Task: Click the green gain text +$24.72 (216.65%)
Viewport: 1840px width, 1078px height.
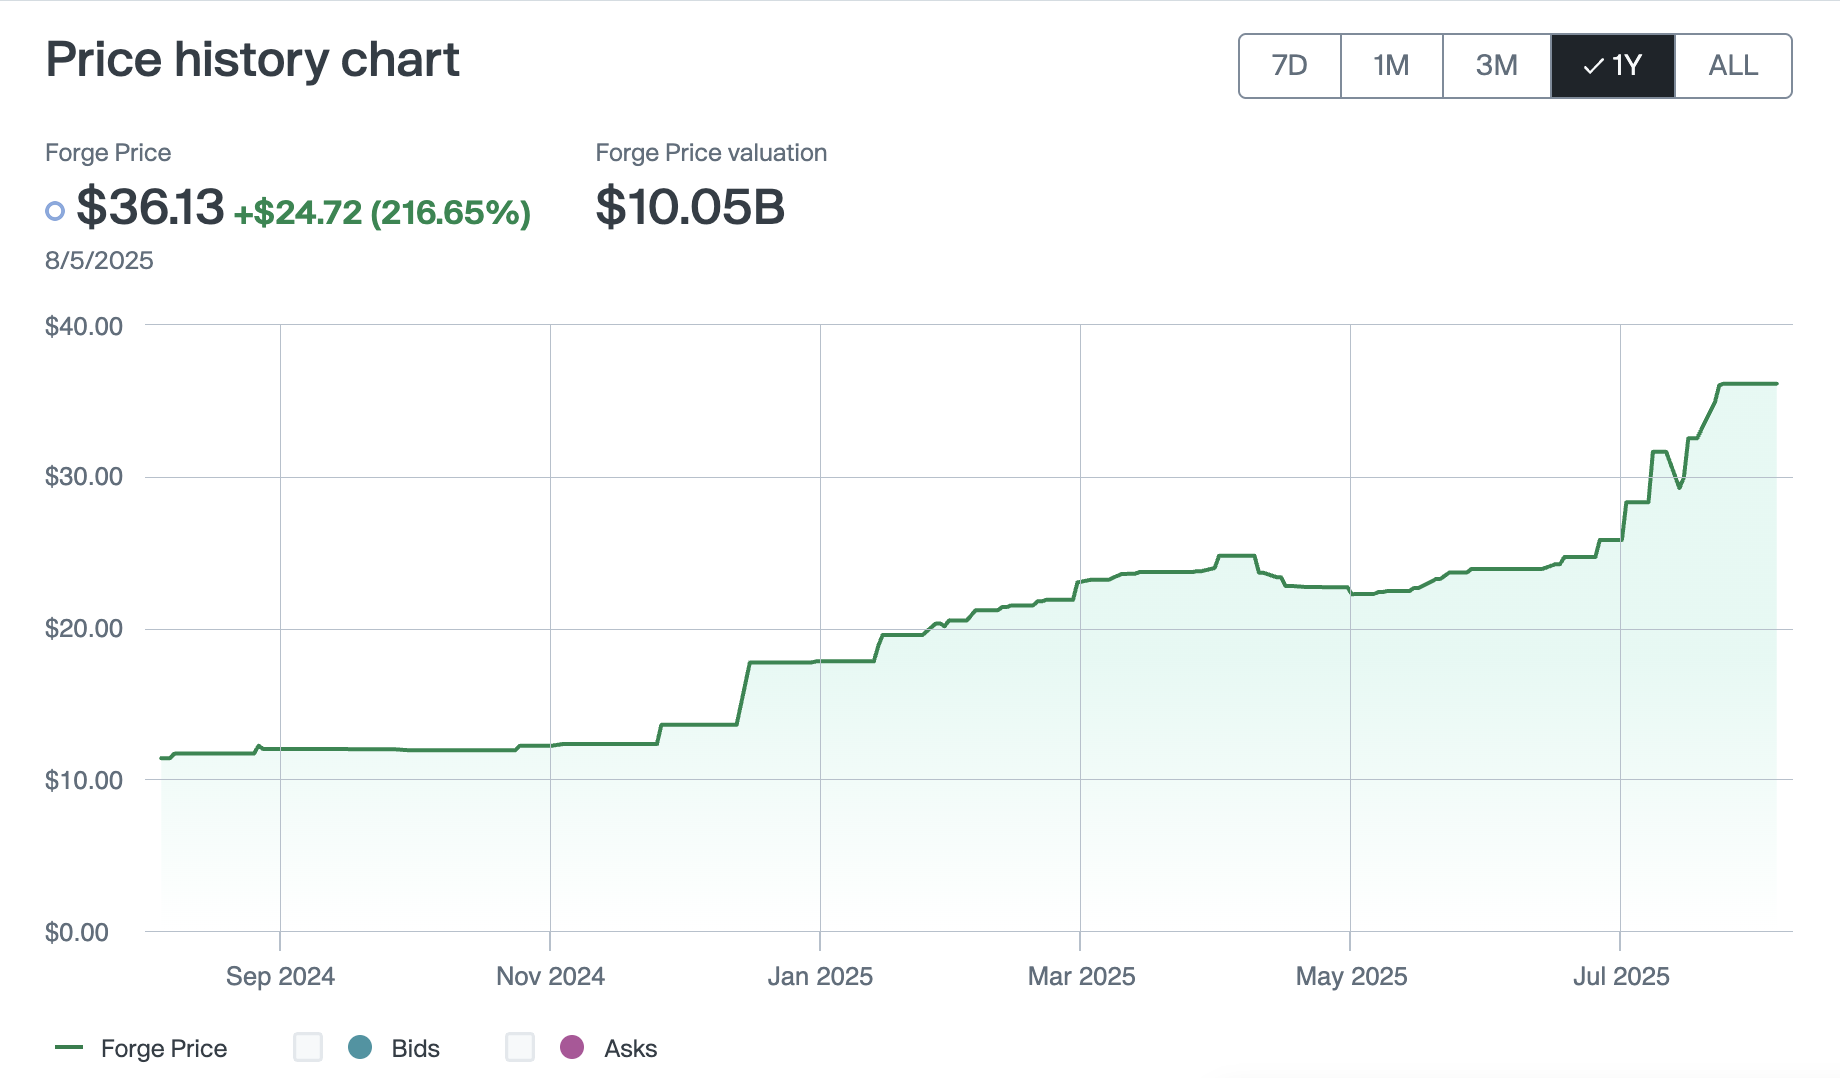Action: click(383, 213)
